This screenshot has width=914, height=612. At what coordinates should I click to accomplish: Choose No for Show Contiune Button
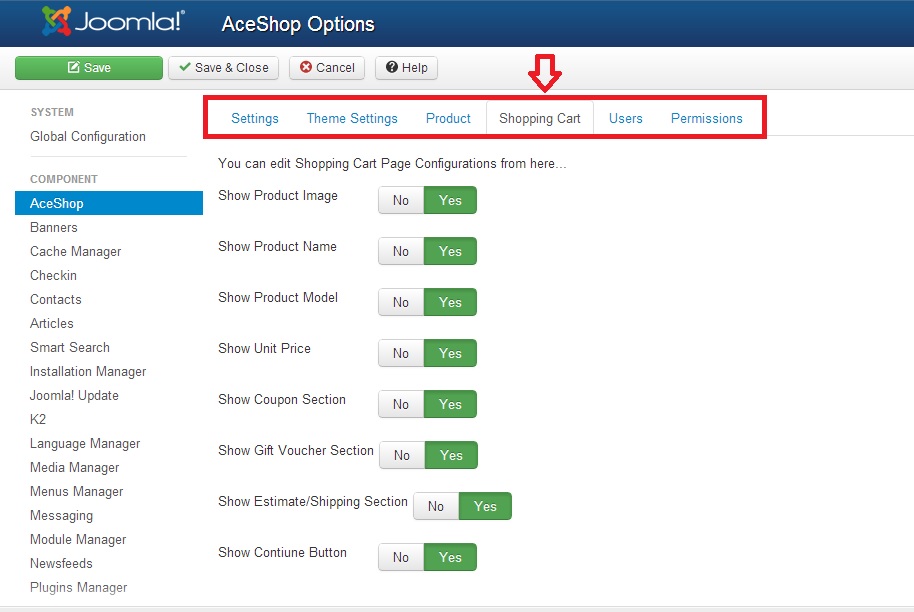pos(401,557)
